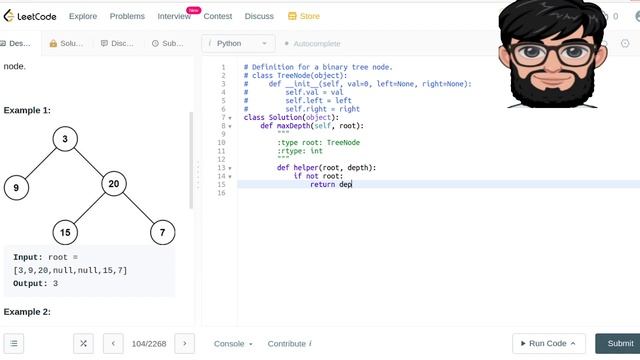Switch to the Discuss tab

[x=118, y=43]
